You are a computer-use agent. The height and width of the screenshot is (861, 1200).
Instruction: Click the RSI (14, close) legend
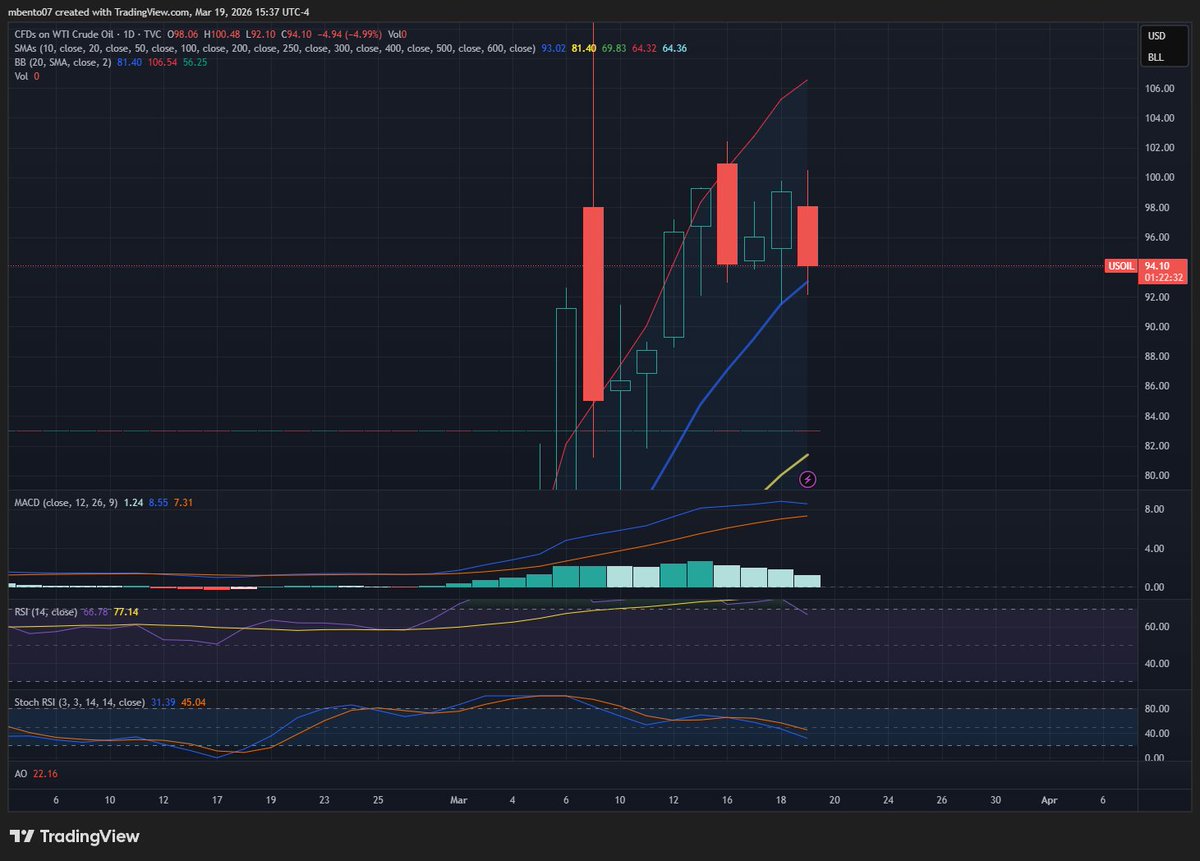tap(46, 610)
